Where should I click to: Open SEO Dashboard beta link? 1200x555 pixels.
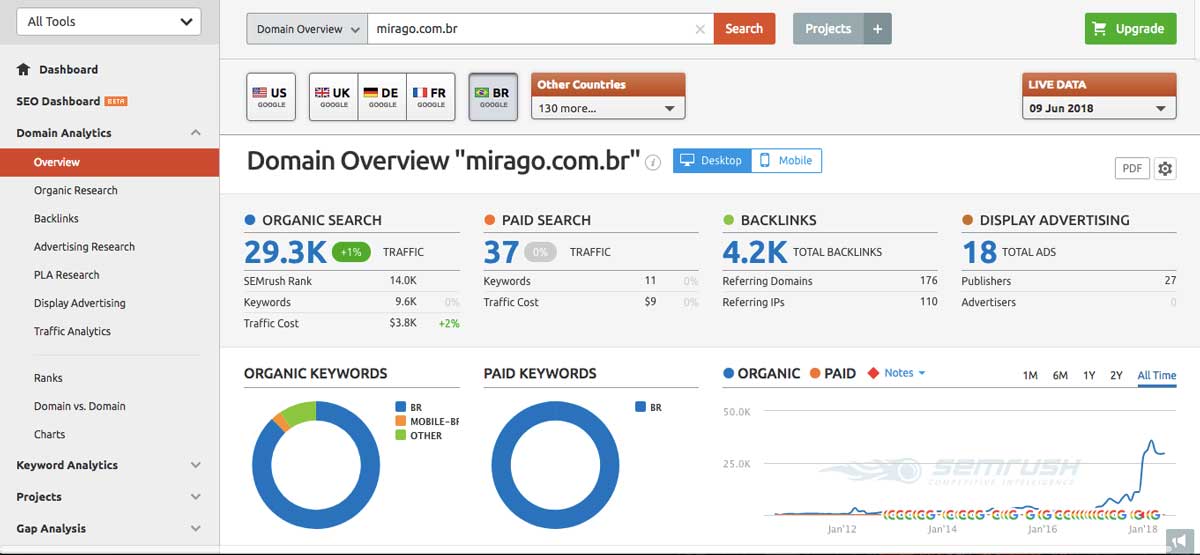(71, 101)
